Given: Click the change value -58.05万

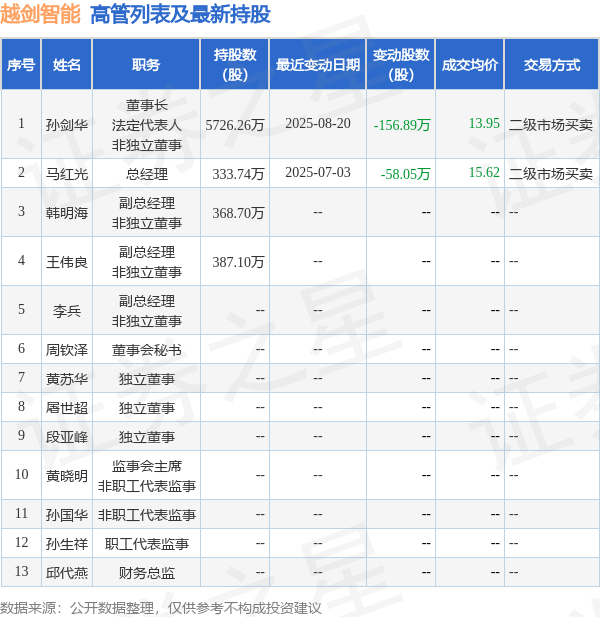Looking at the screenshot, I should [x=405, y=174].
